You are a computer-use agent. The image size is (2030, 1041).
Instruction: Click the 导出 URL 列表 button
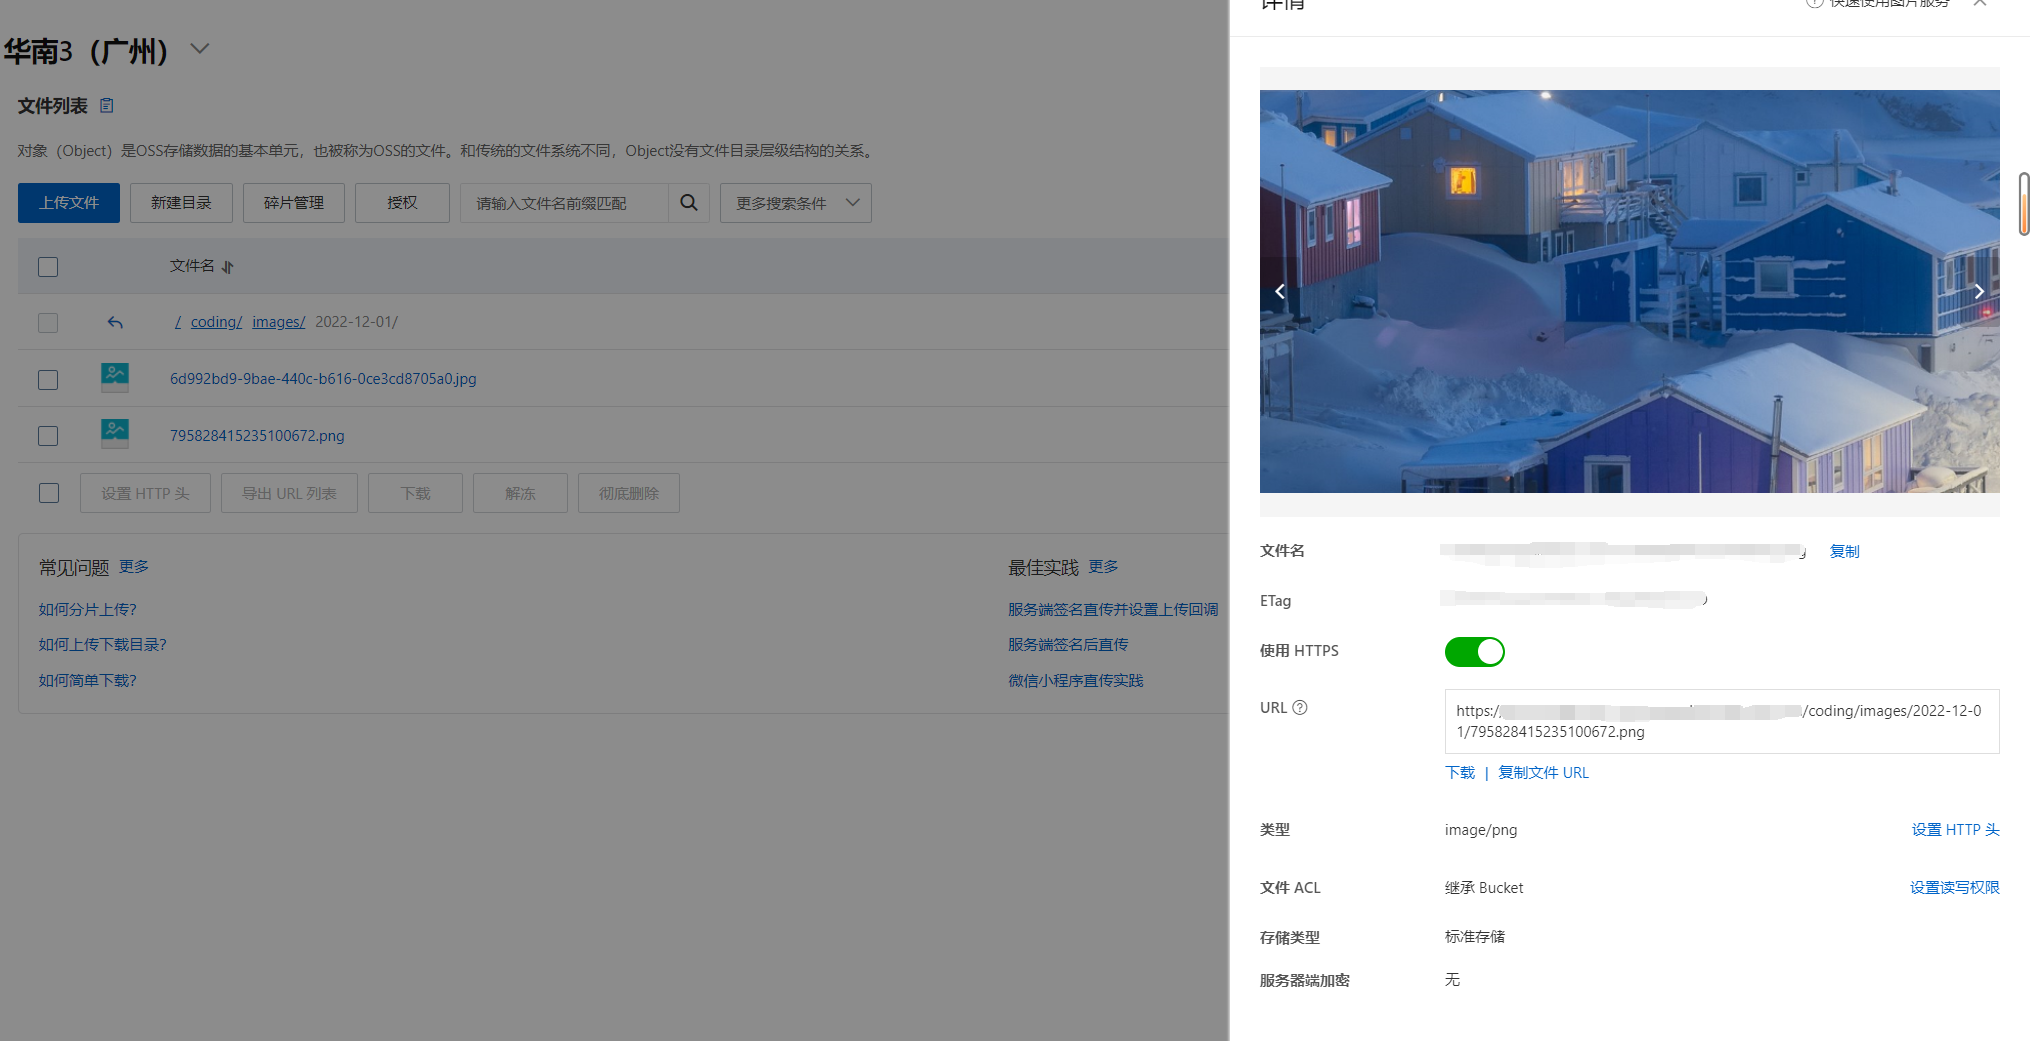pos(289,493)
